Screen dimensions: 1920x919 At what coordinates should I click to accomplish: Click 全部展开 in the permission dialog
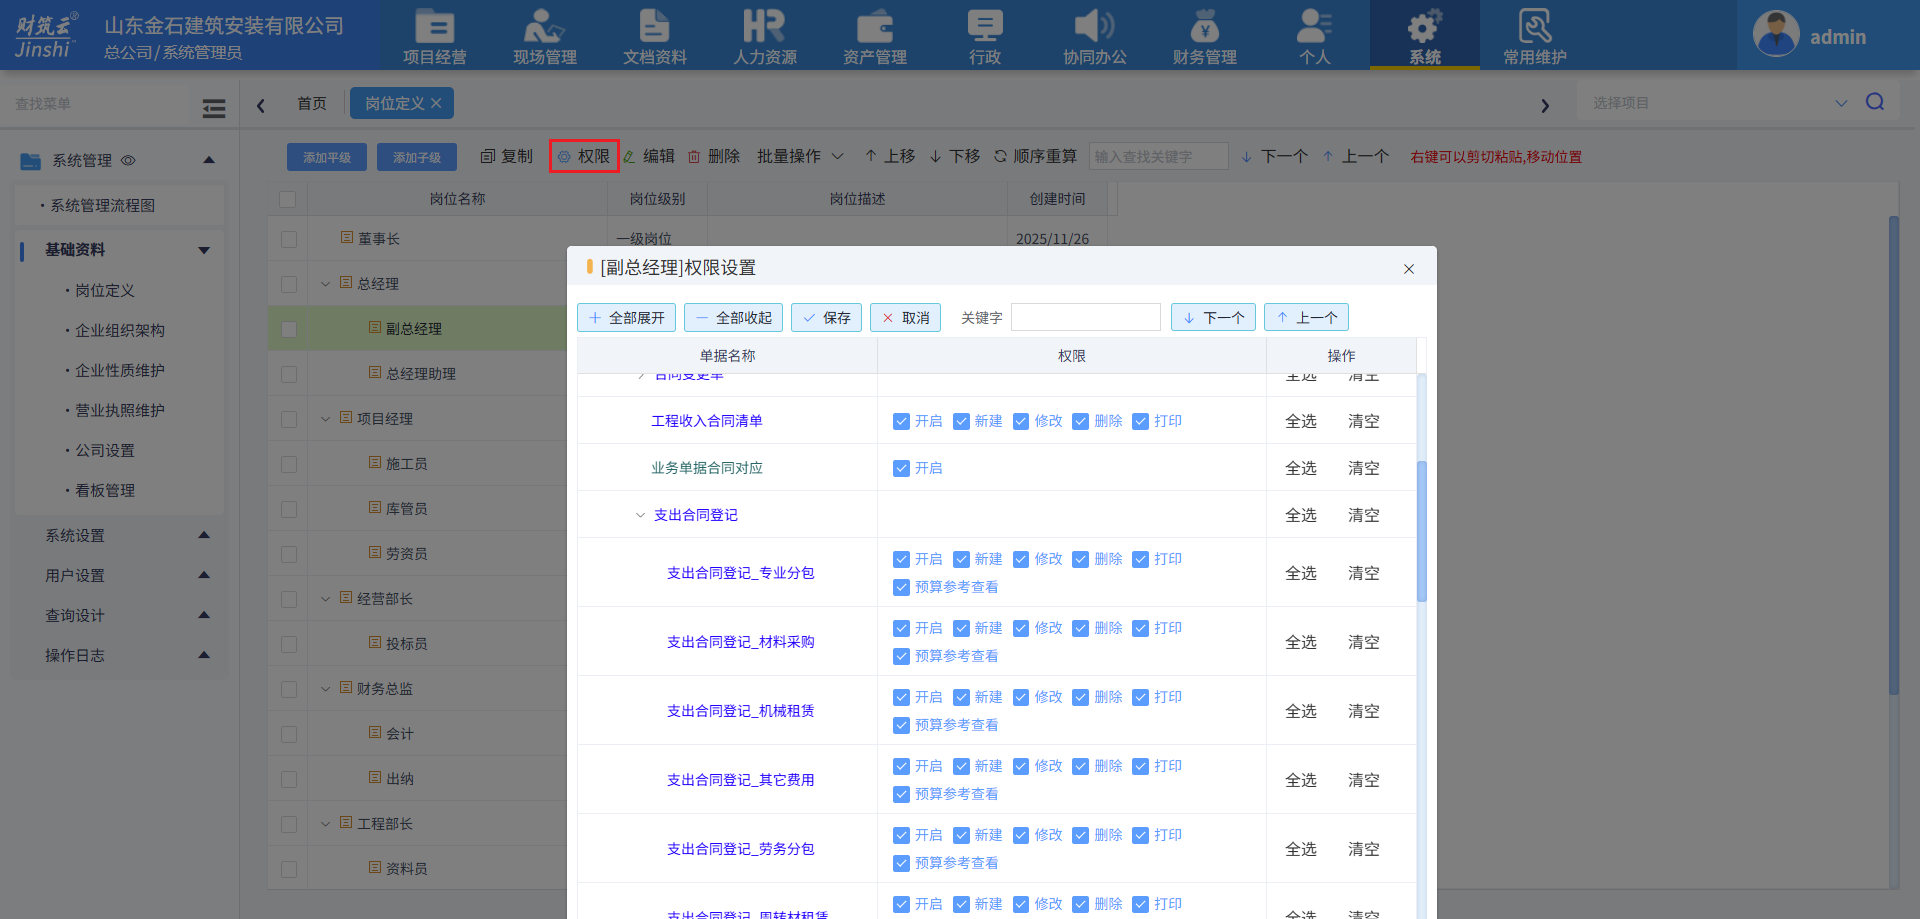[x=626, y=317]
